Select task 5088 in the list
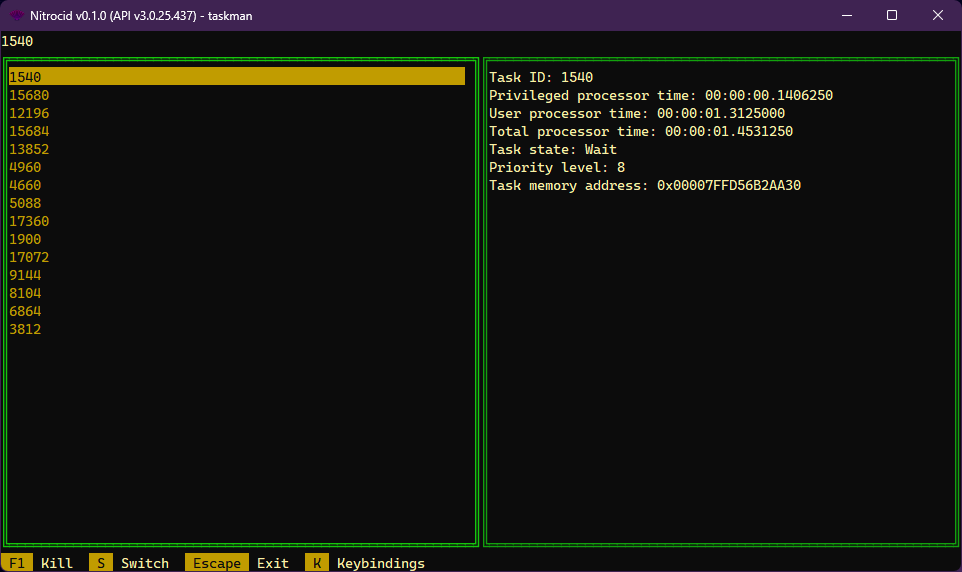The image size is (962, 572). click(x=25, y=203)
